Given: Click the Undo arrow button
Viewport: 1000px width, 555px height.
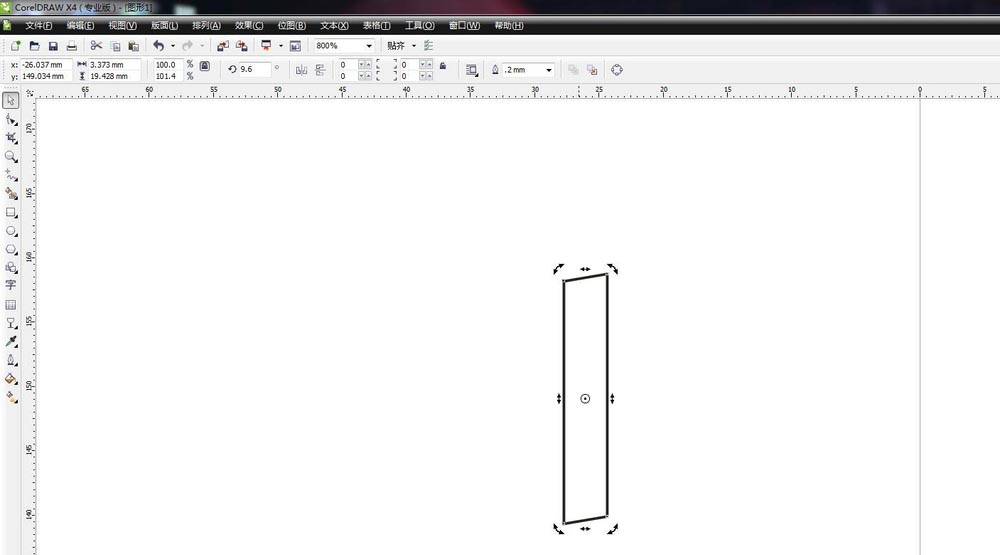Looking at the screenshot, I should pyautogui.click(x=158, y=46).
